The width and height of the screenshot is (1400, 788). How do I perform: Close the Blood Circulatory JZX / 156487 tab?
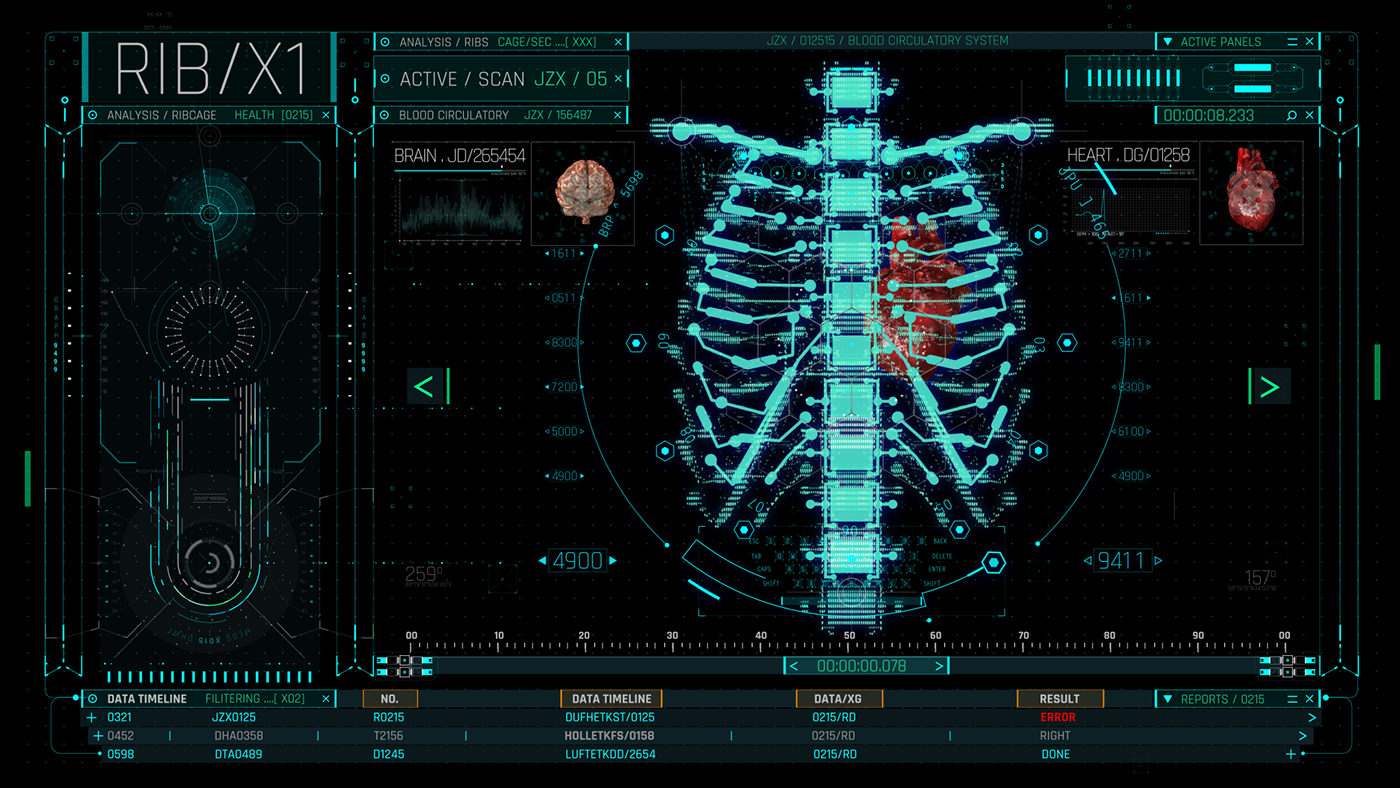(x=618, y=115)
